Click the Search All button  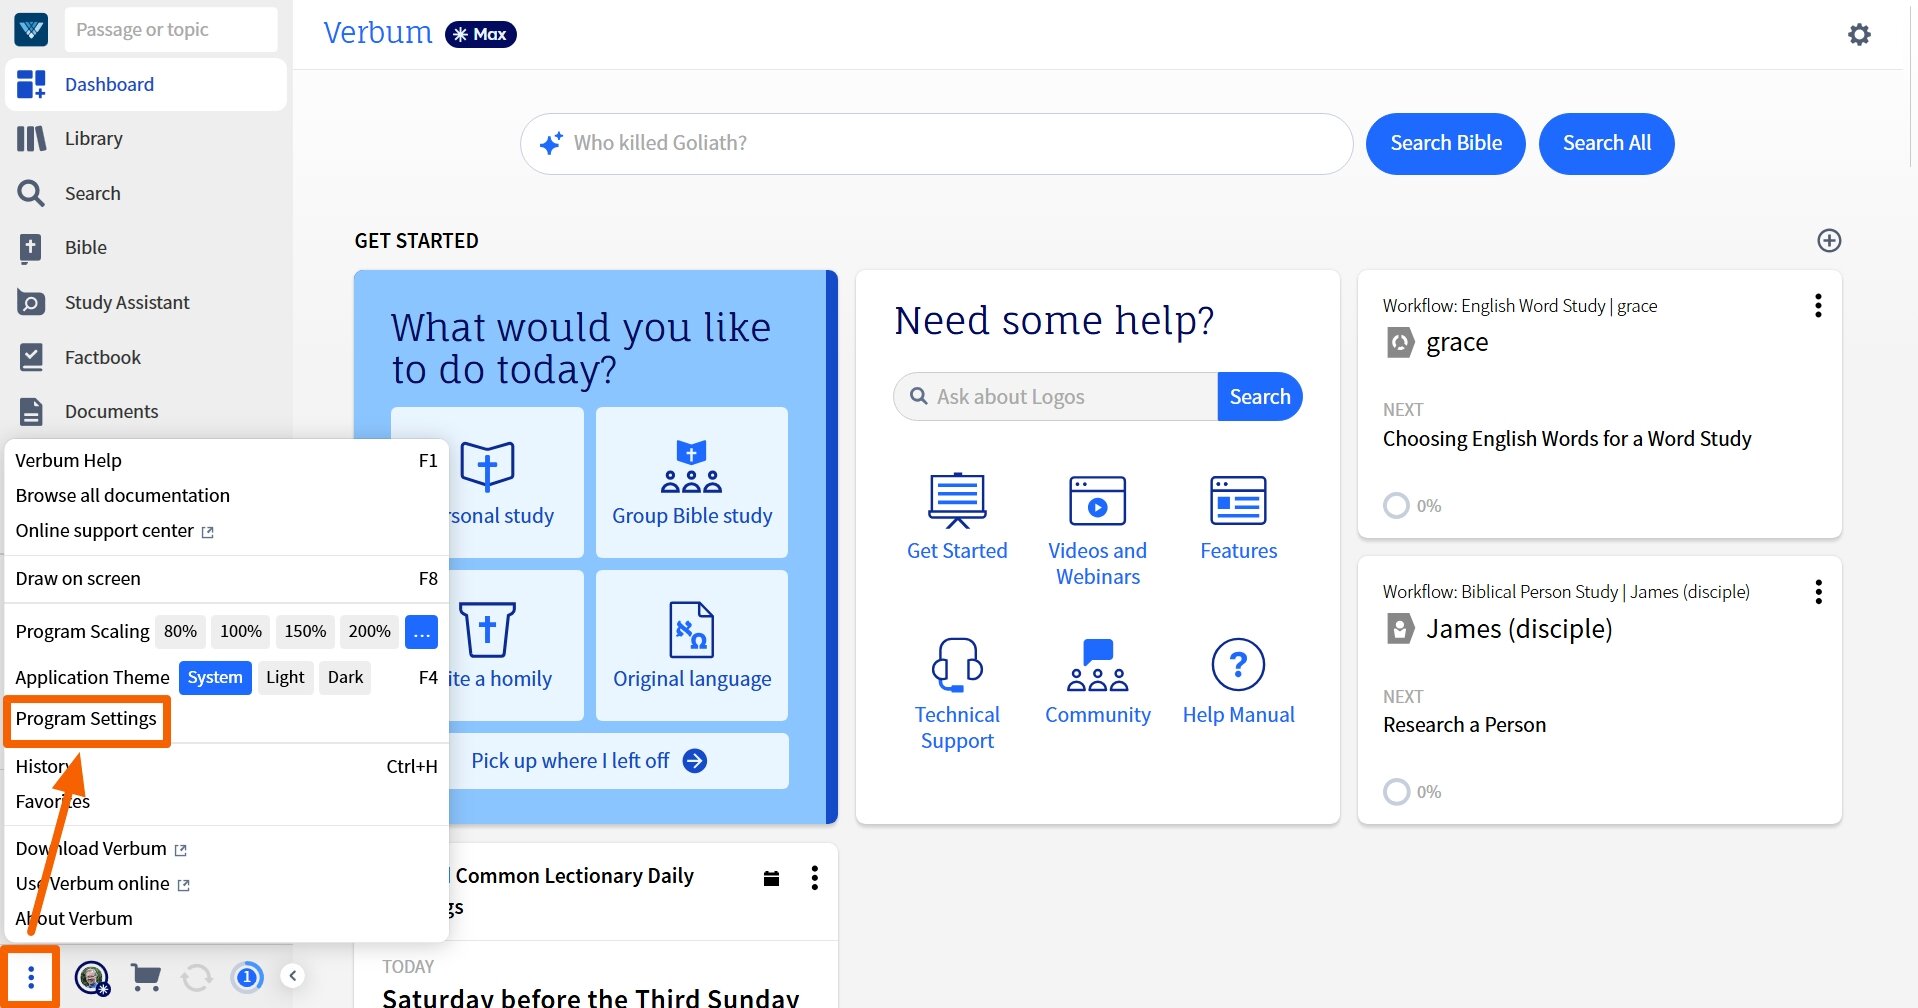[x=1606, y=143]
